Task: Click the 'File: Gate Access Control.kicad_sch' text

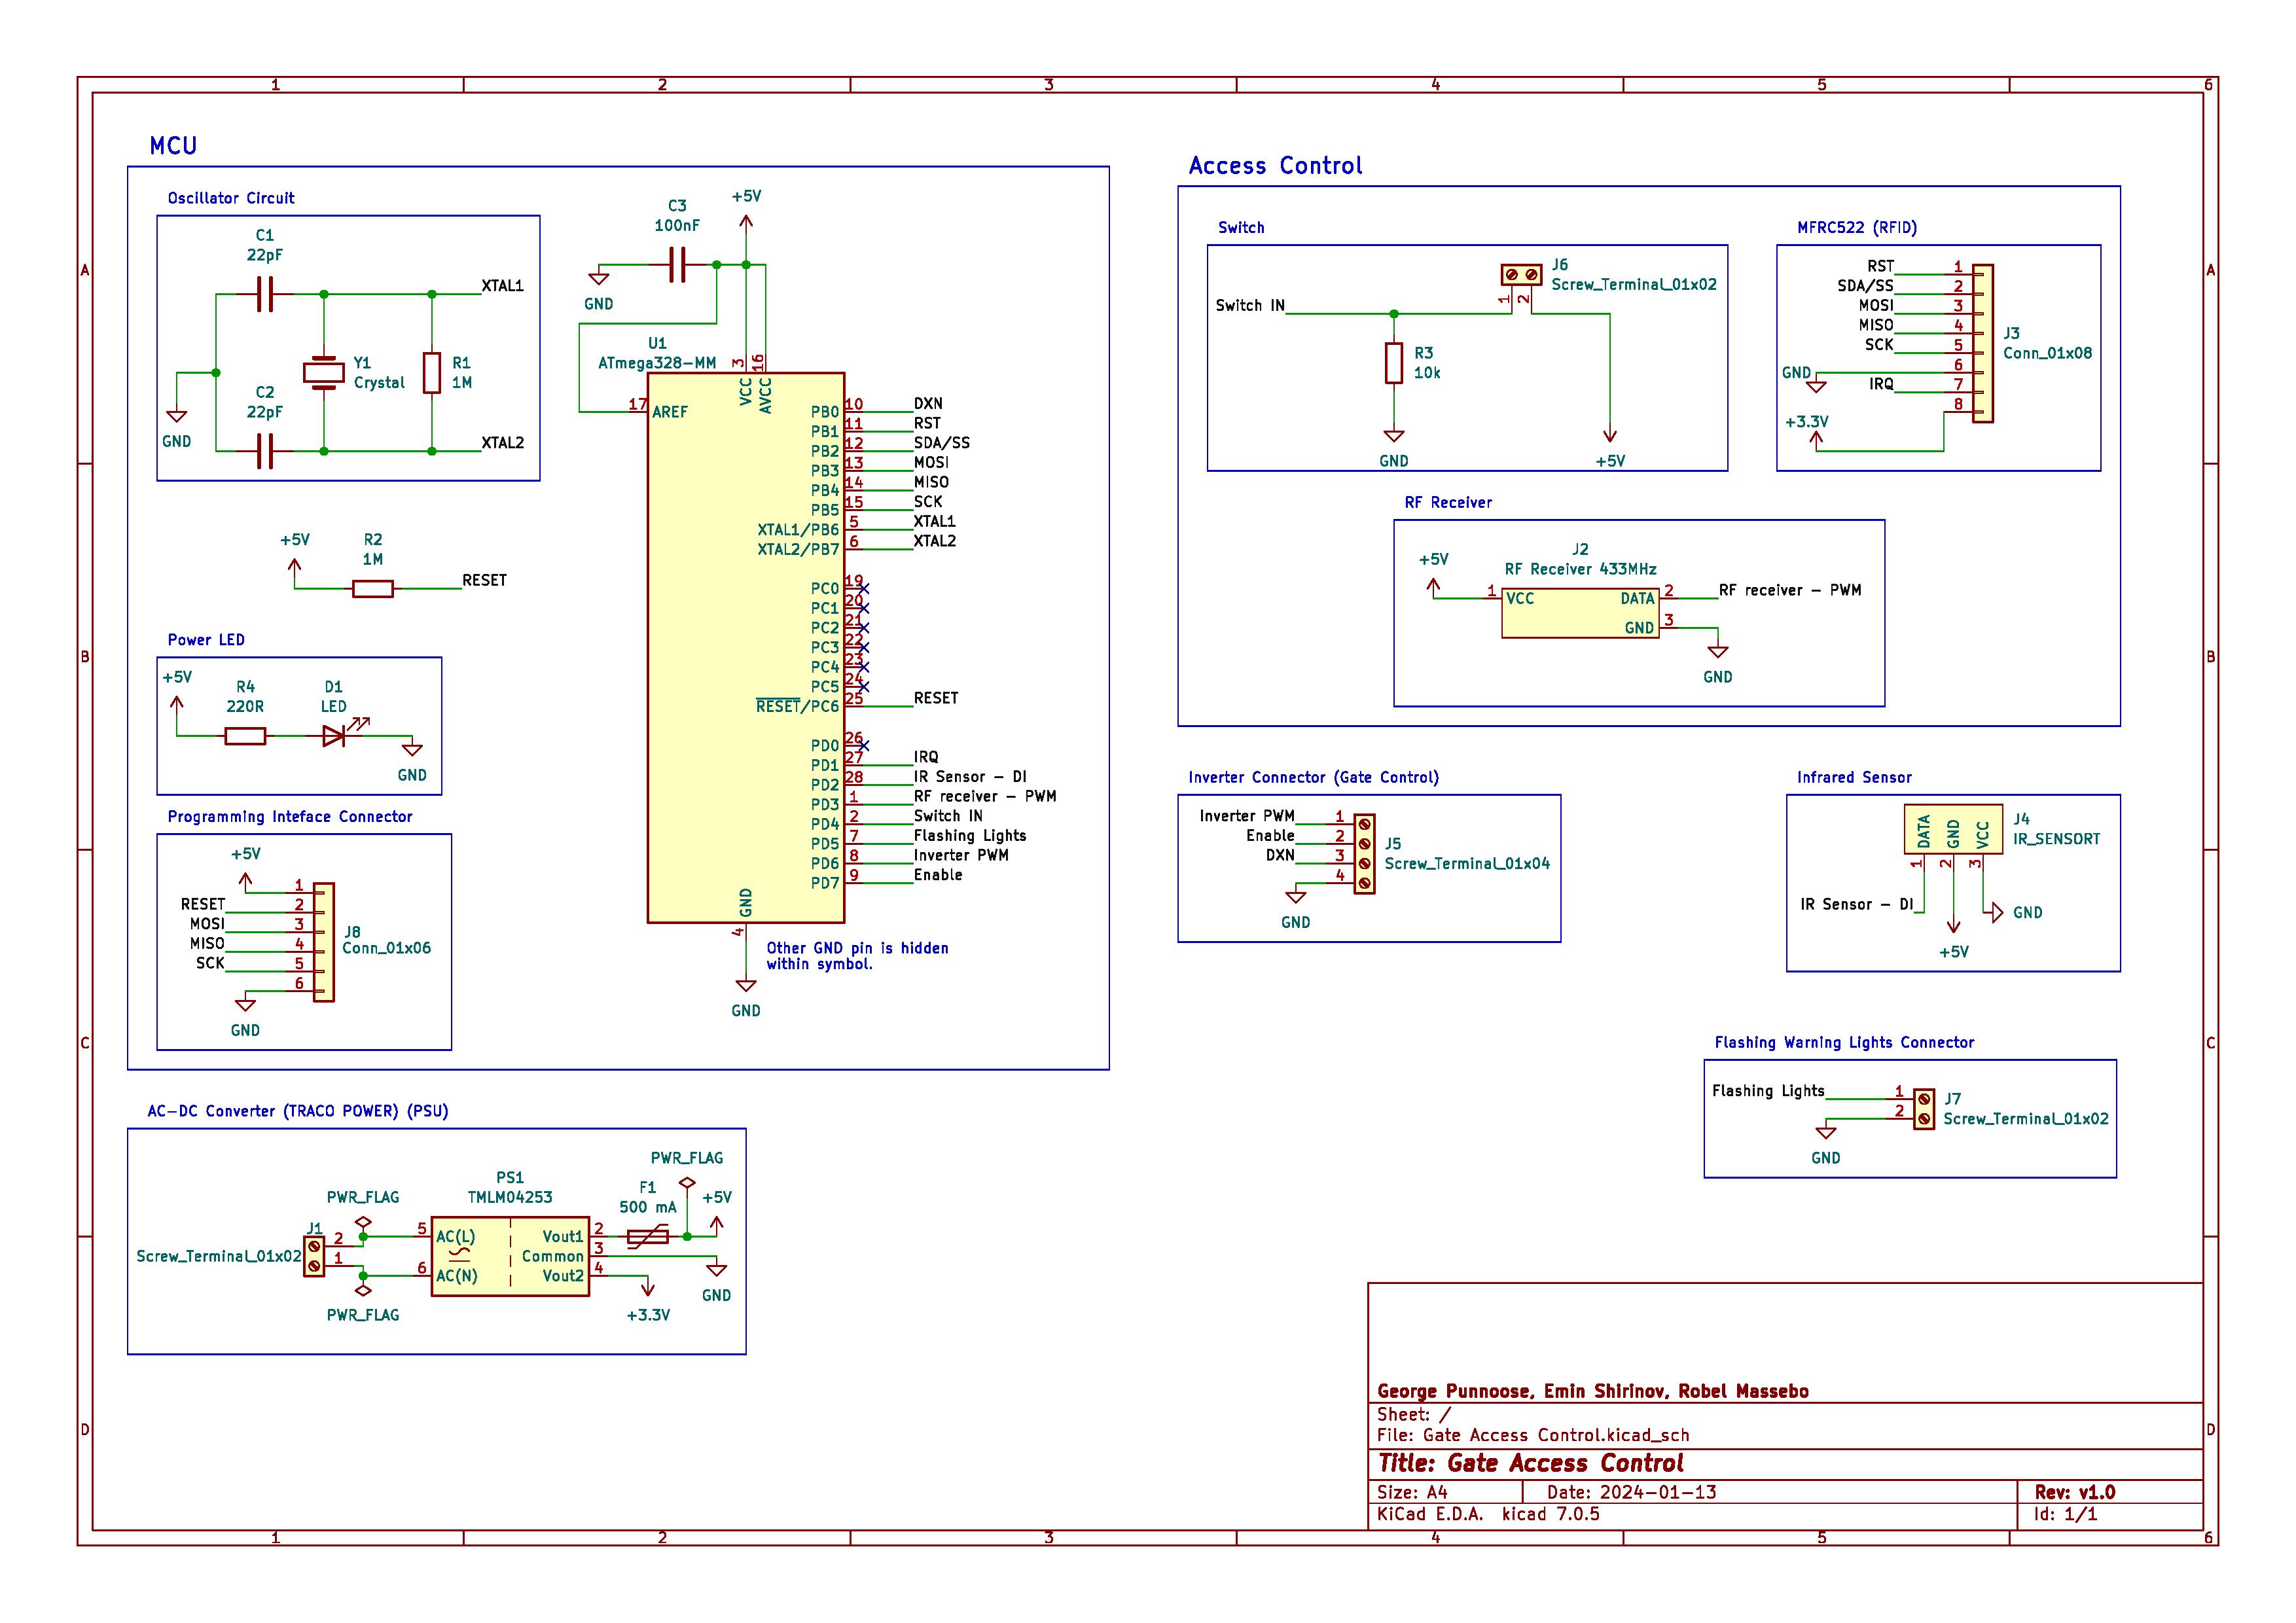Action: click(x=1533, y=1435)
